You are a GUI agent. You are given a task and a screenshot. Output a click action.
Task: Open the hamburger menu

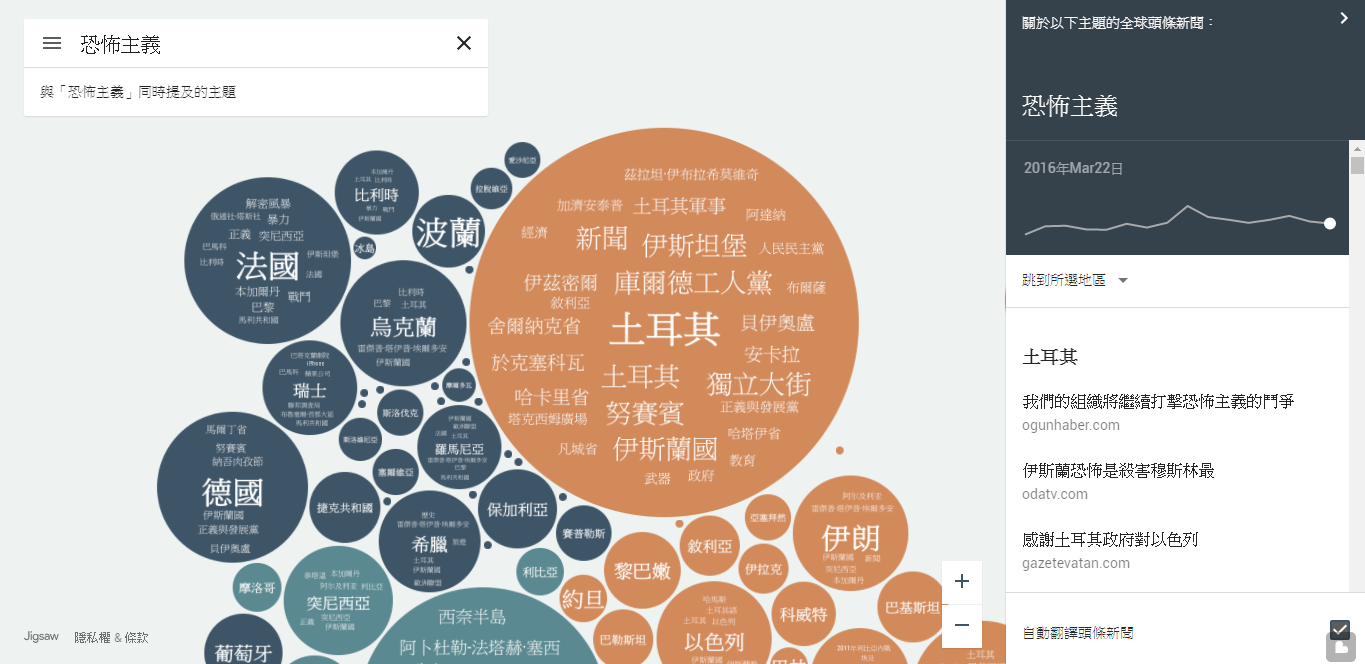(52, 43)
